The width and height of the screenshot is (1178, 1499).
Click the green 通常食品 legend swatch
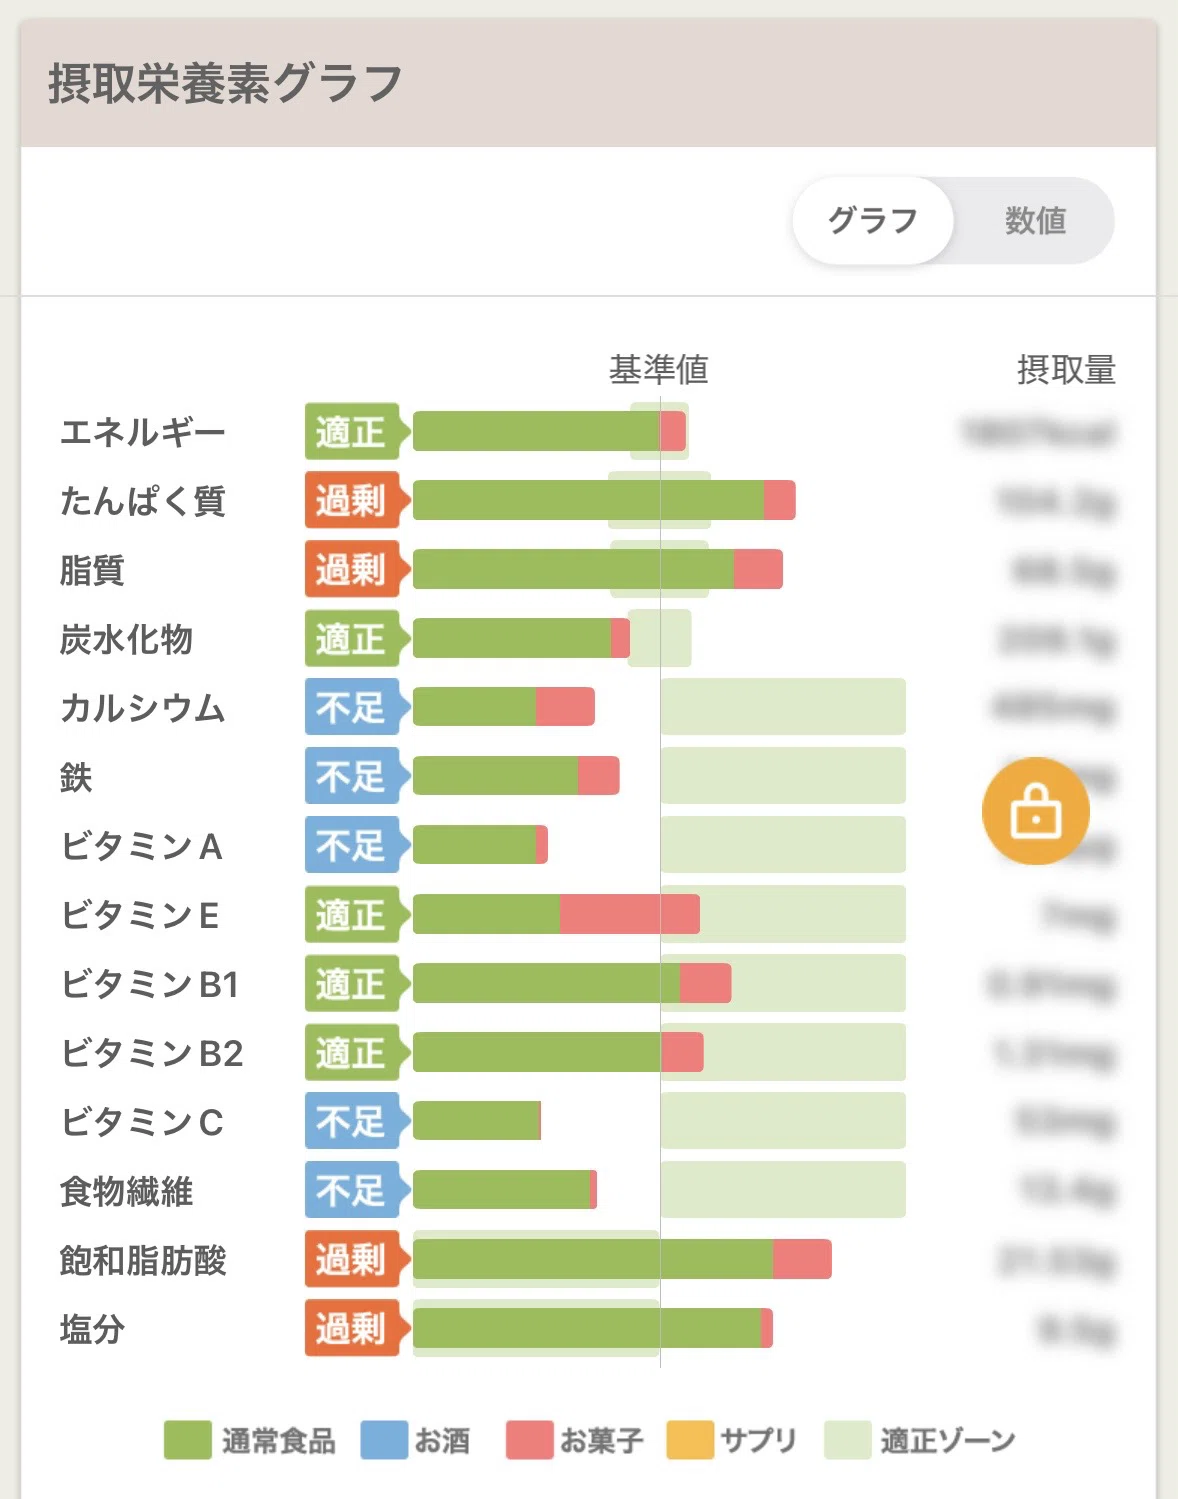point(187,1440)
